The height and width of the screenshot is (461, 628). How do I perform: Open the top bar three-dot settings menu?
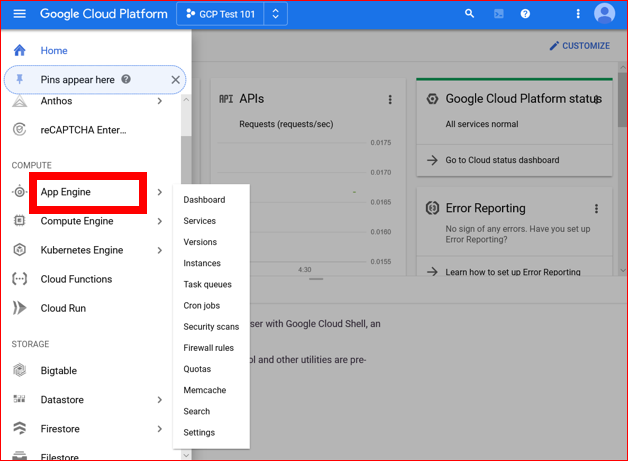click(578, 14)
